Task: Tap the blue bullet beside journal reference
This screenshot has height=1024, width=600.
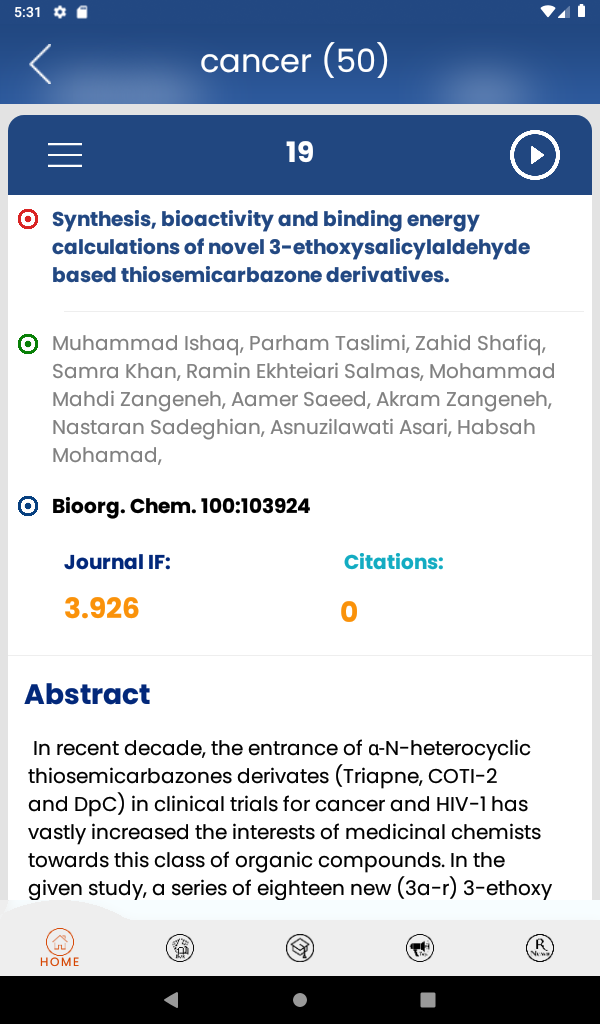Action: [29, 506]
